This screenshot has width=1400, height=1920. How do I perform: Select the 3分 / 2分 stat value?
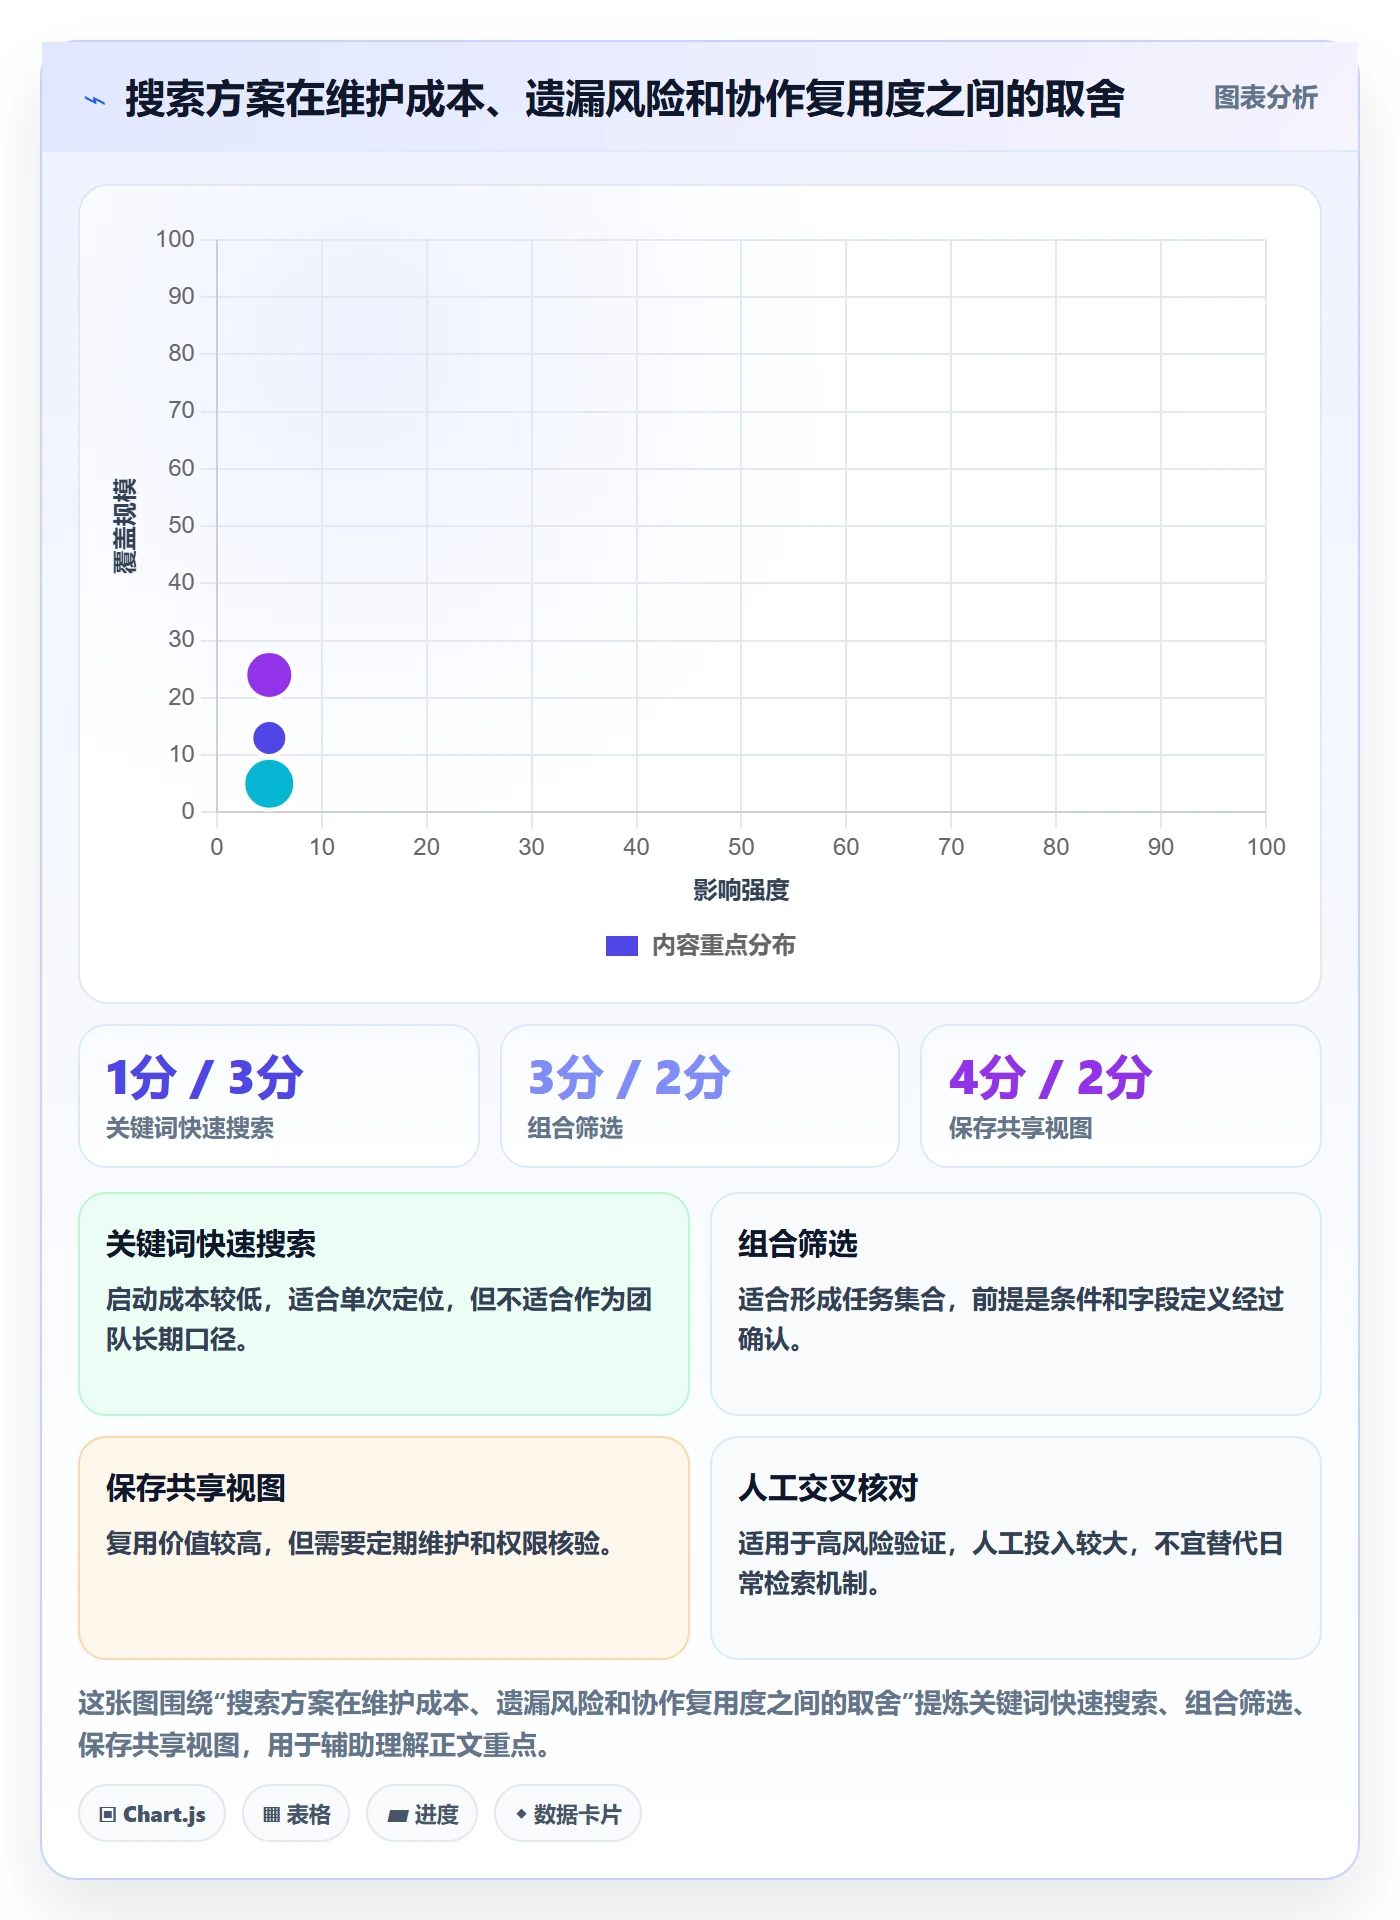click(x=629, y=1078)
